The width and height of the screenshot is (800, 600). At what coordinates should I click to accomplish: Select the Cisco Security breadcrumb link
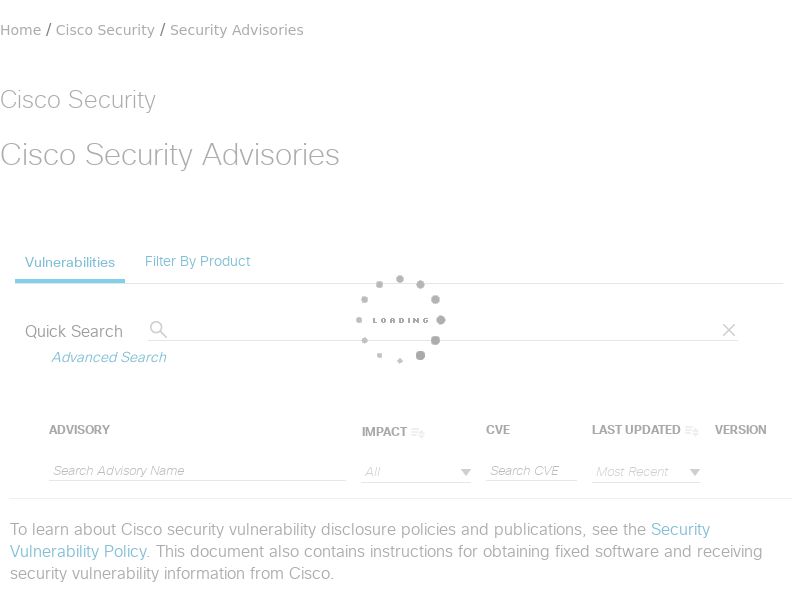point(105,30)
